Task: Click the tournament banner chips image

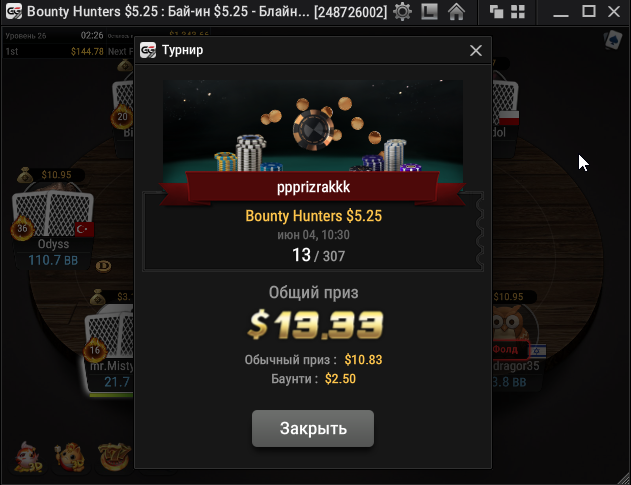Action: [313, 126]
